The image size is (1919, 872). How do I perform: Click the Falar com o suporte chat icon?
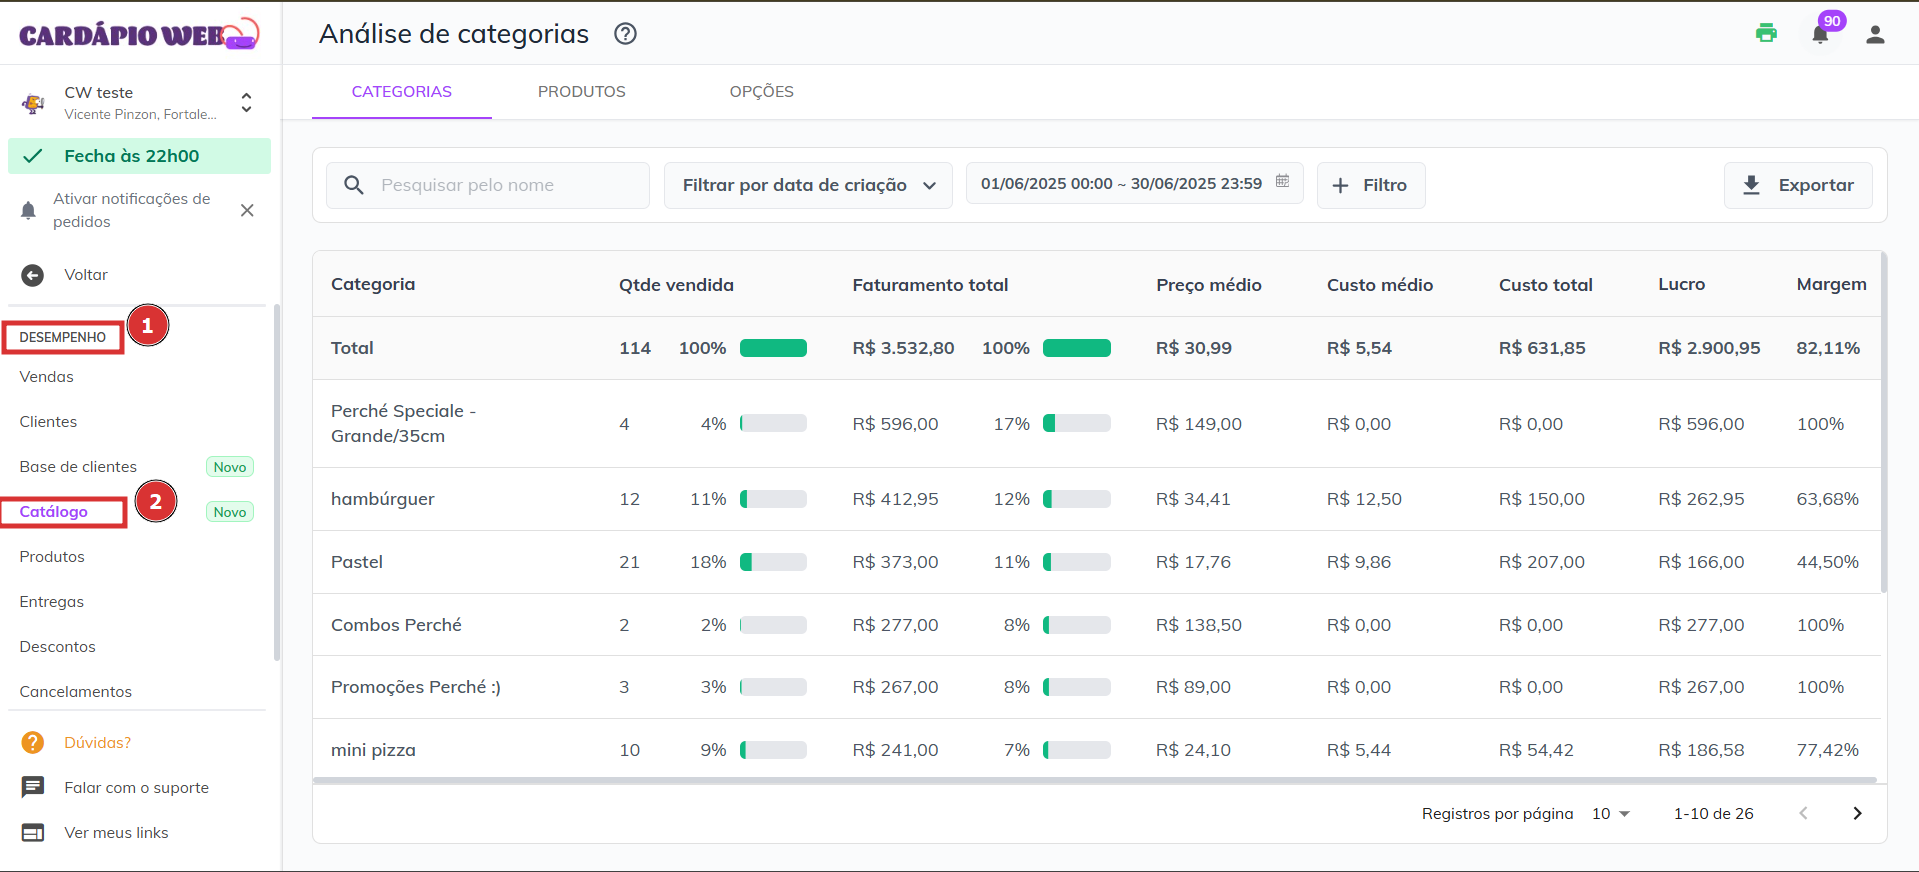[33, 787]
